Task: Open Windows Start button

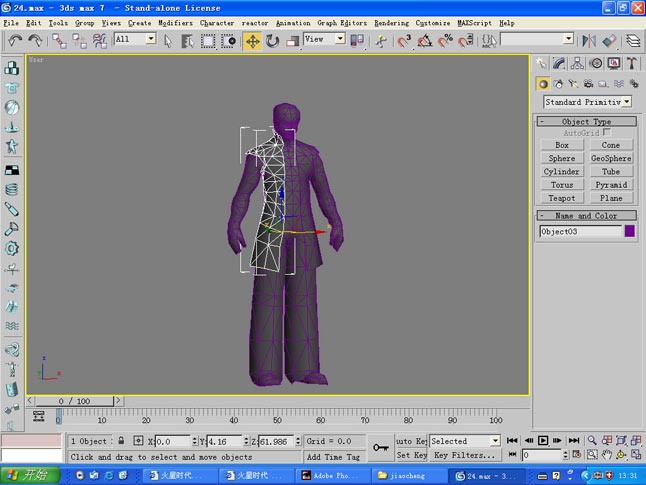Action: (x=30, y=475)
